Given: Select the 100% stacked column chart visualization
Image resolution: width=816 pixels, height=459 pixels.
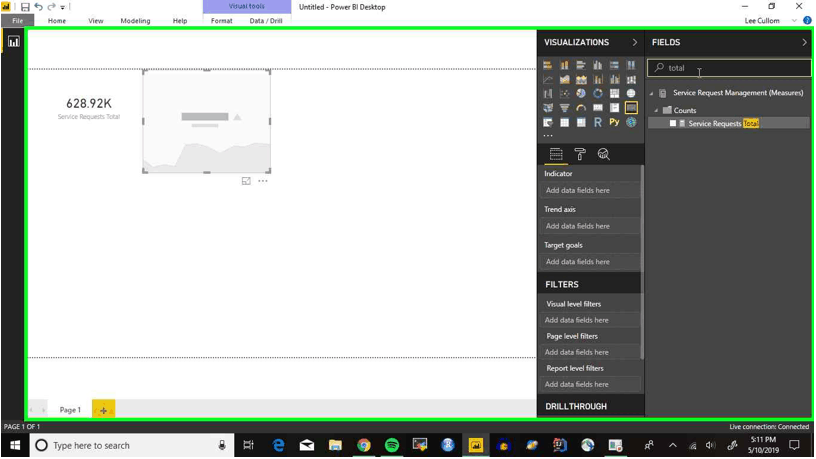Looking at the screenshot, I should [x=631, y=65].
